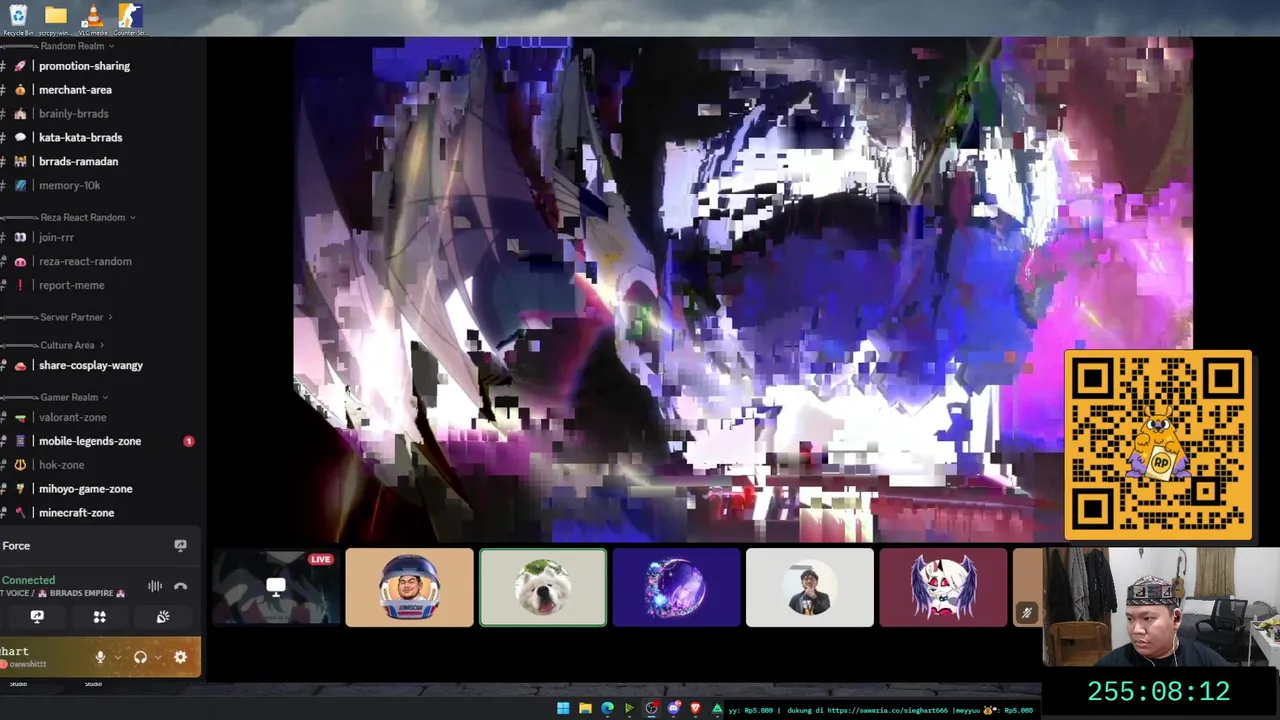Open noise suppression waveform settings
The image size is (1280, 720).
pyautogui.click(x=155, y=587)
